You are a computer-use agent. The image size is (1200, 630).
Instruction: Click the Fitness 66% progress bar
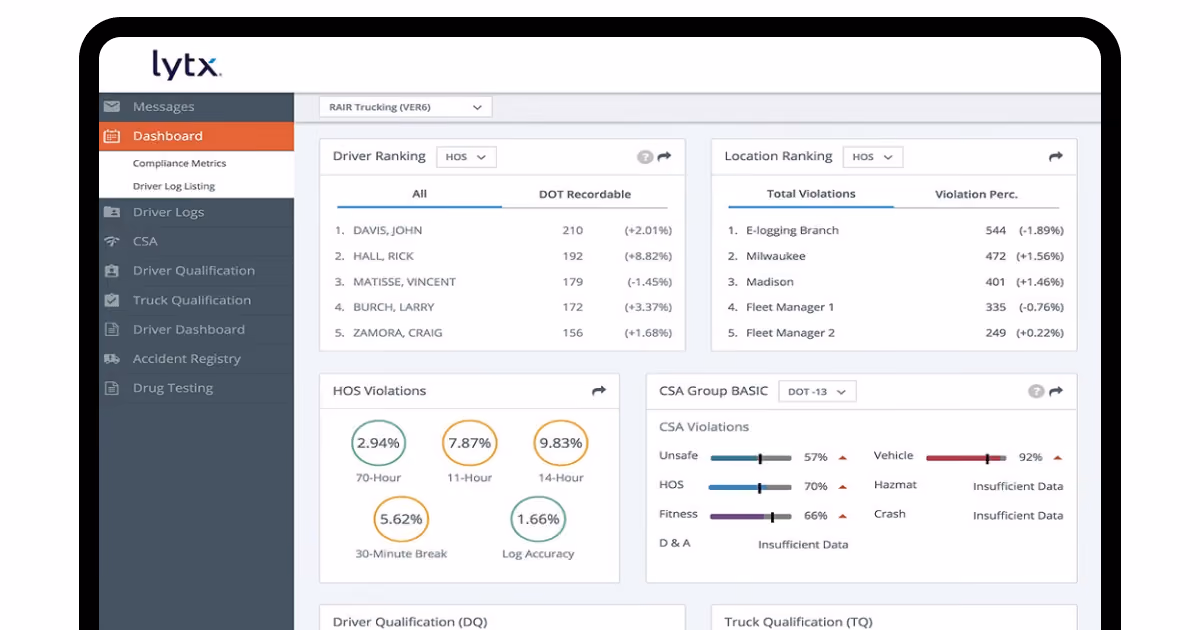coord(751,517)
